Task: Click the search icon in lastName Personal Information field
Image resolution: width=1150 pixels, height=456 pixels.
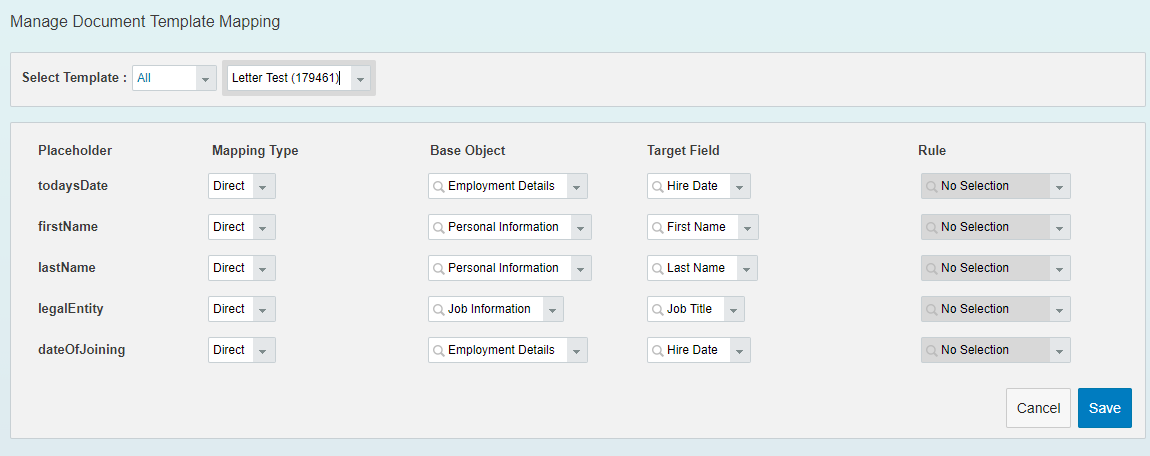Action: coord(439,268)
